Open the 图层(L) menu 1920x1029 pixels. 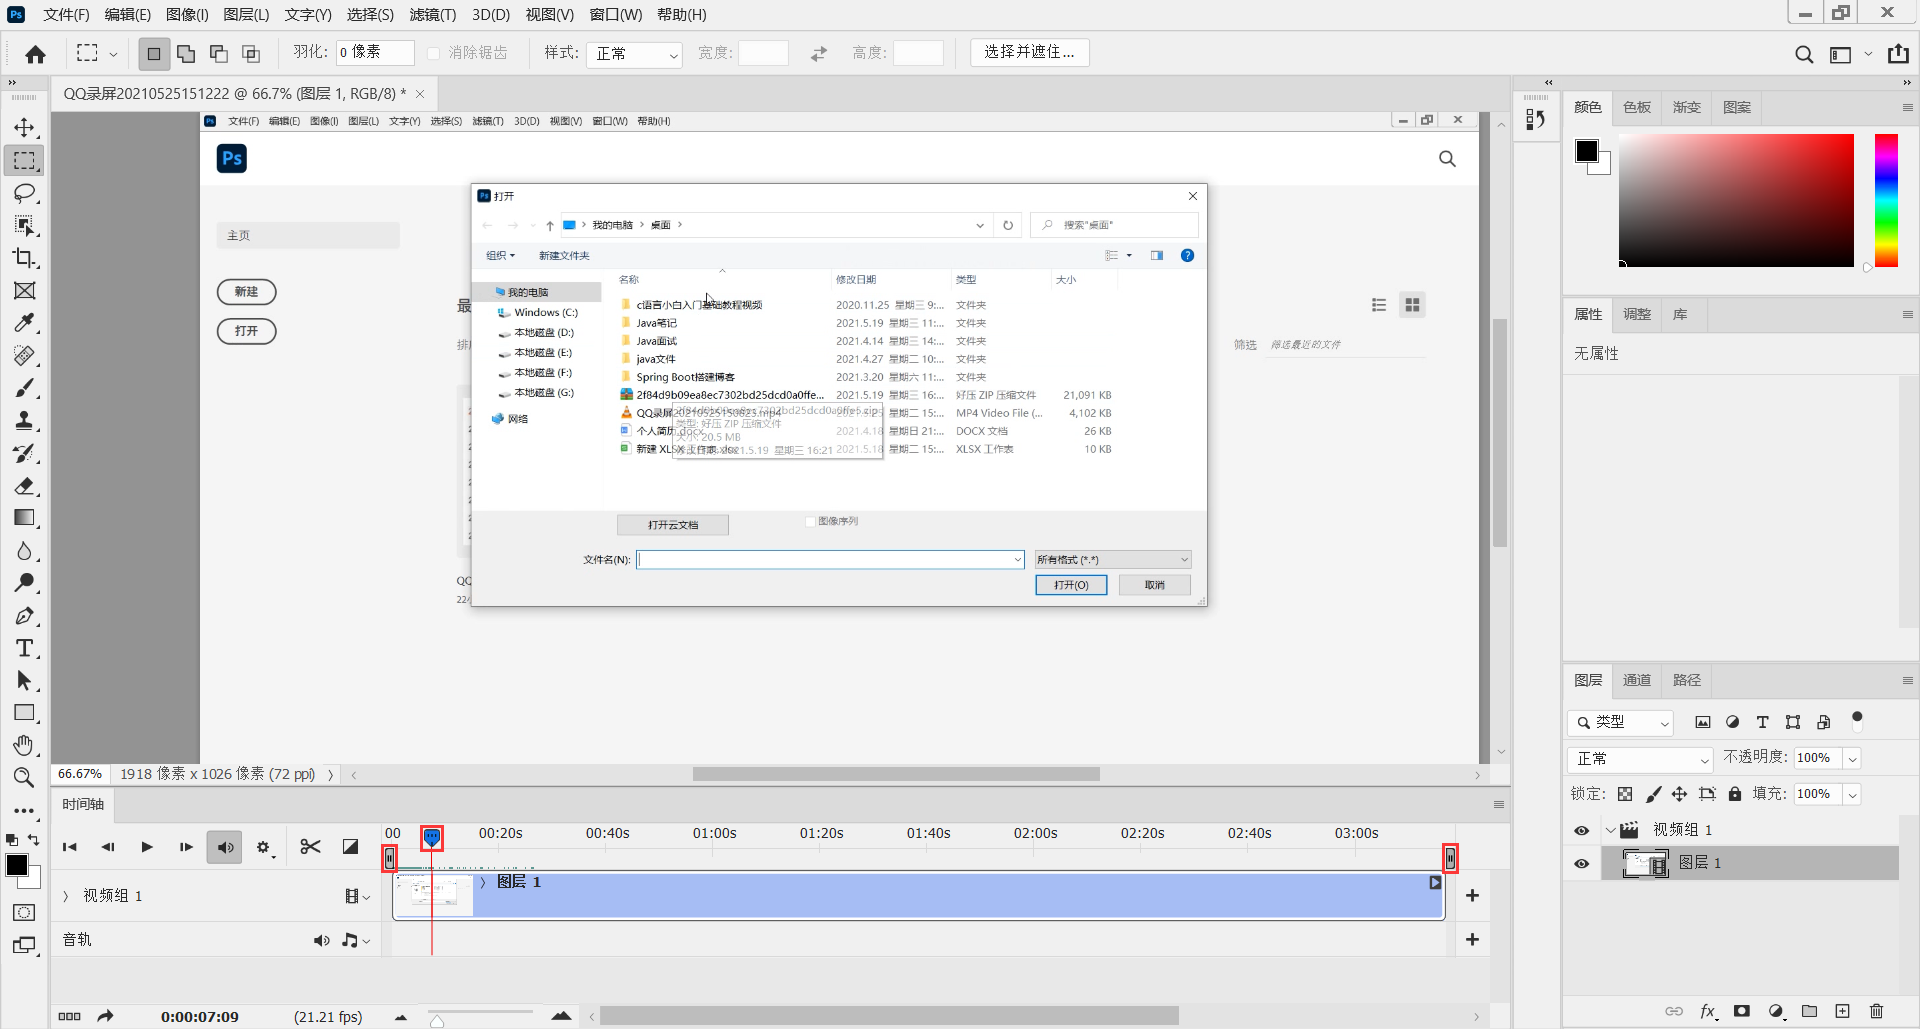coord(246,14)
